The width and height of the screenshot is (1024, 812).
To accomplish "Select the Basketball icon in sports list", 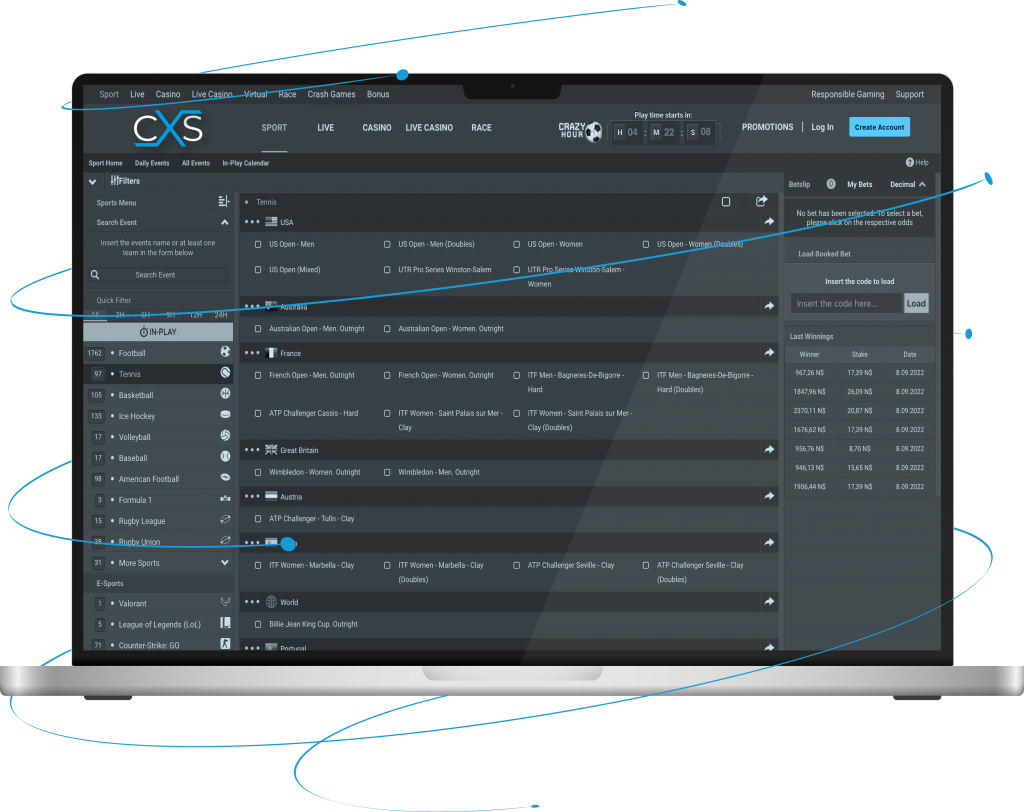I will point(225,395).
